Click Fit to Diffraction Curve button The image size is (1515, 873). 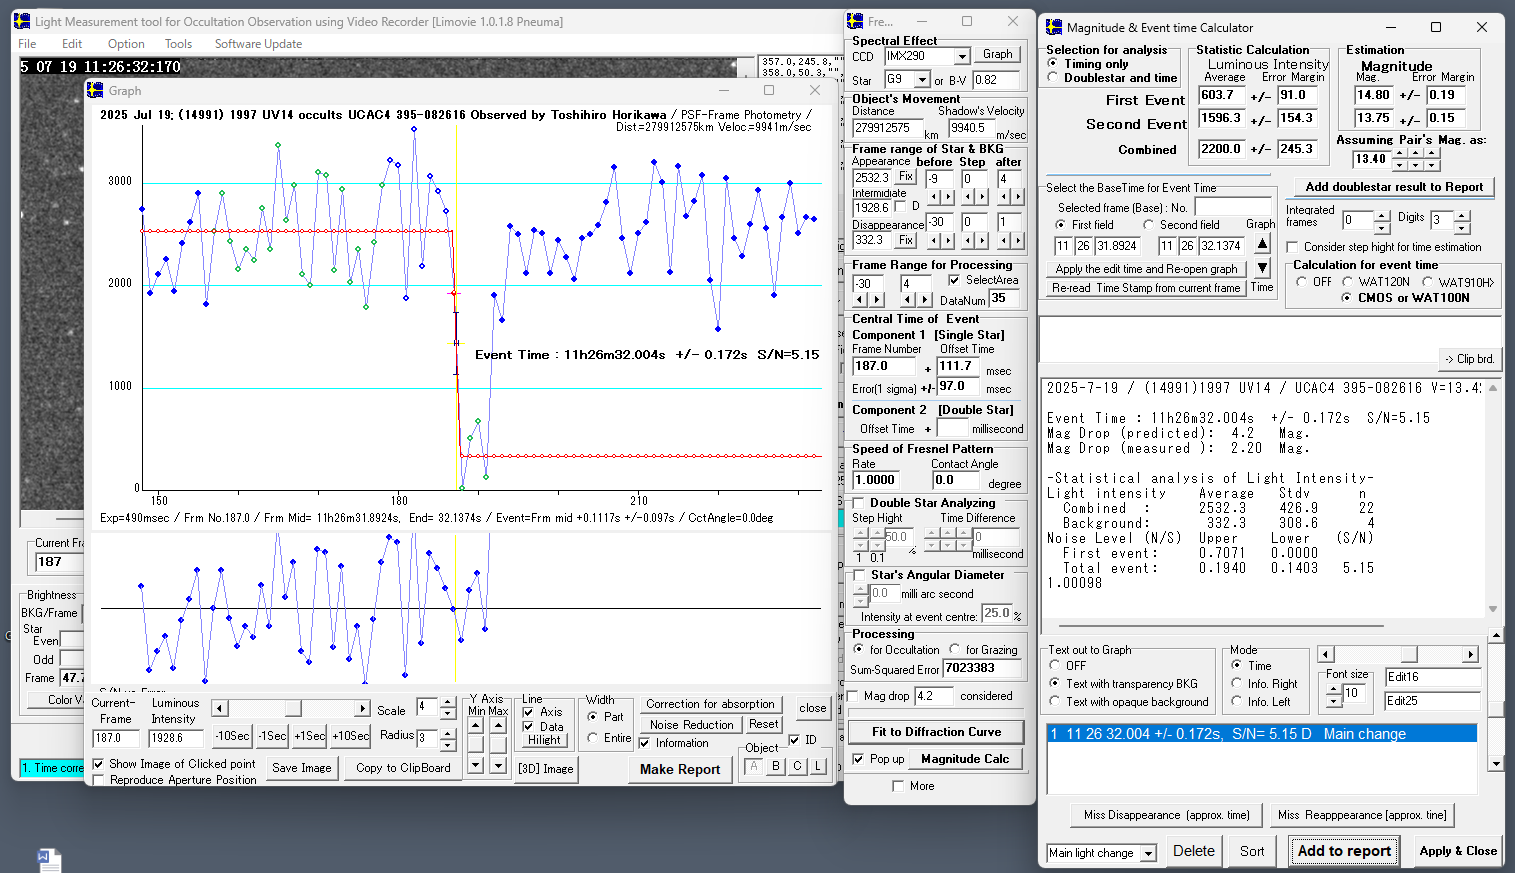935,732
